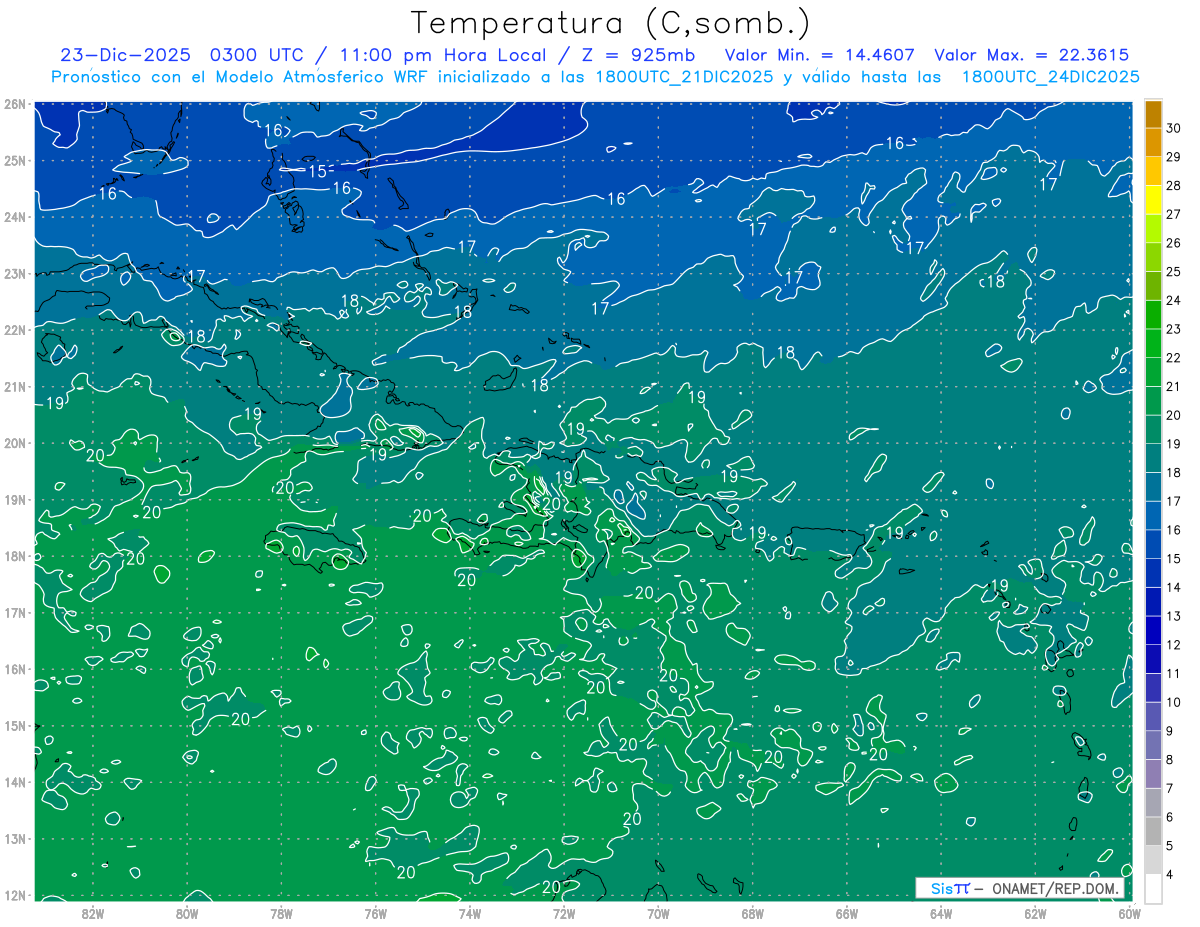This screenshot has width=1200, height=927.
Task: Click color scale label 21
Action: coord(1174,386)
